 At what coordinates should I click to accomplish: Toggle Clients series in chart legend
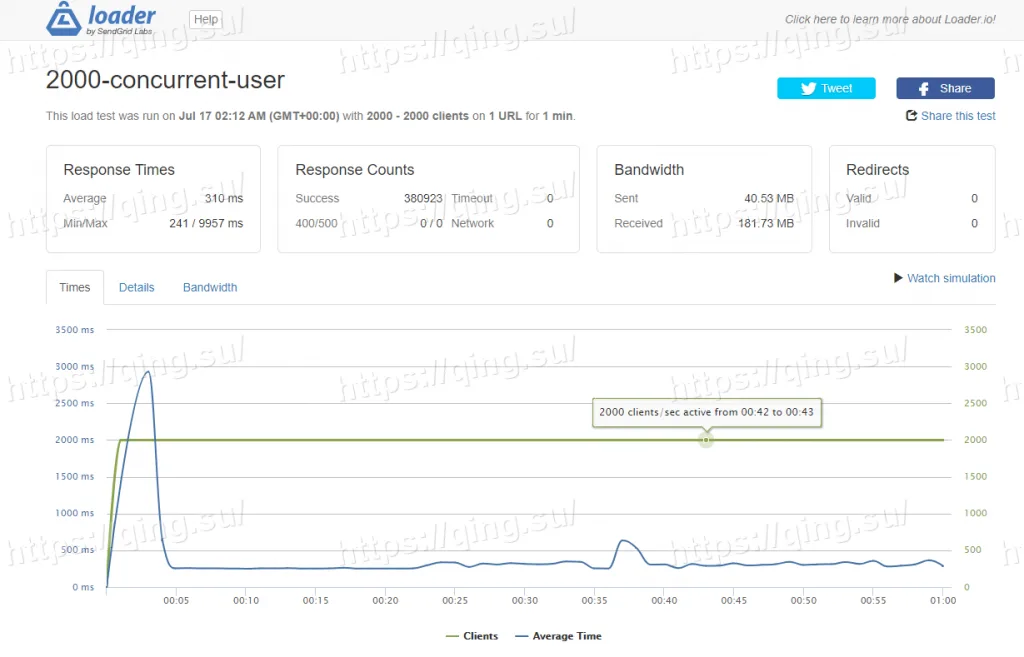(471, 636)
